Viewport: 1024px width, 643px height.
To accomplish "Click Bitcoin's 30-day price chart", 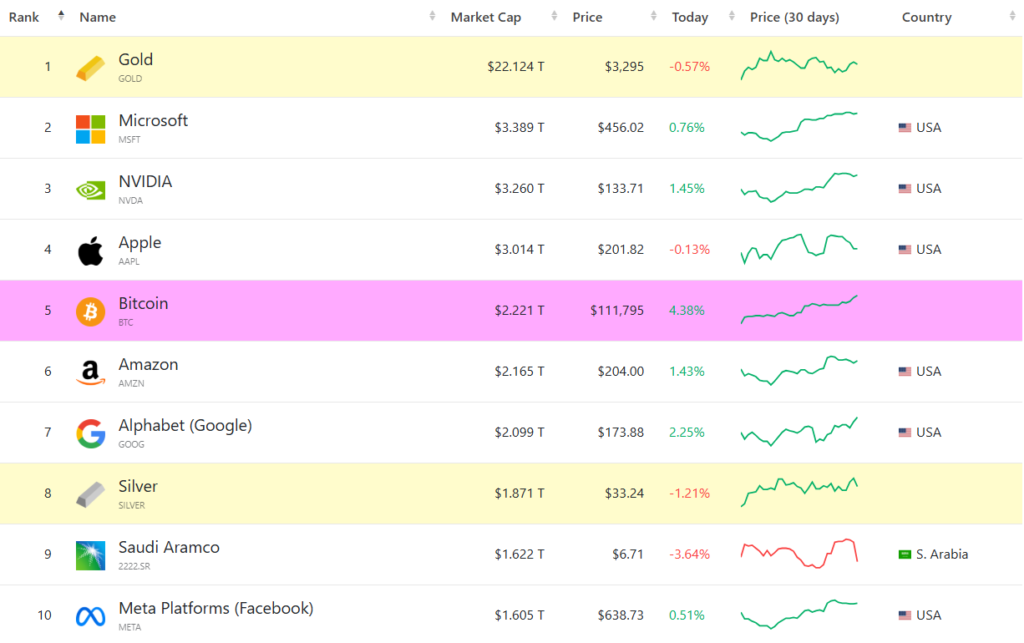I will point(799,310).
